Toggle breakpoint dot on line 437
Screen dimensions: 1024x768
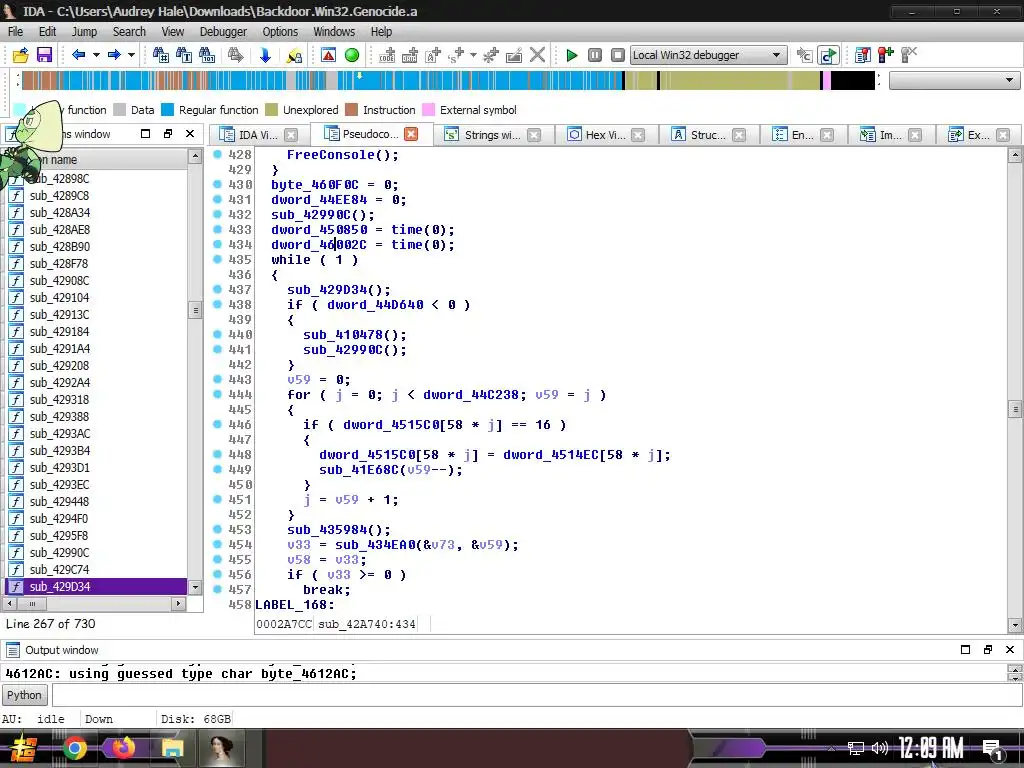(217, 289)
